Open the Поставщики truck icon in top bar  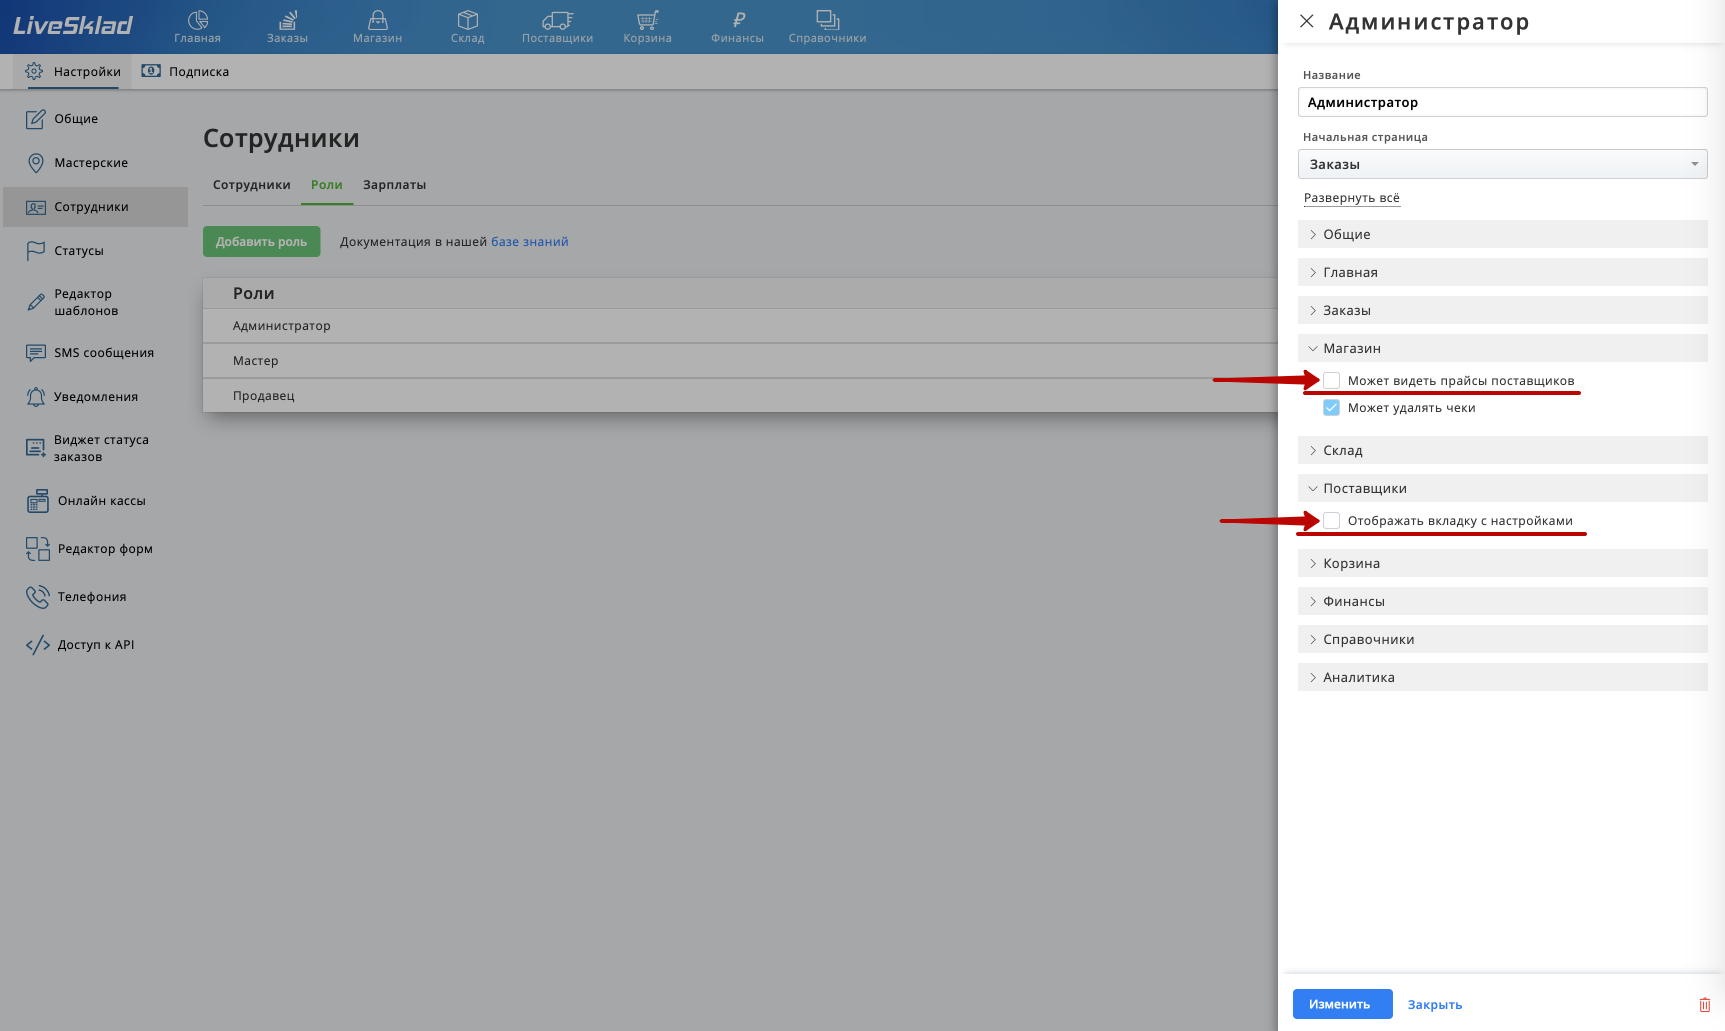tap(558, 20)
